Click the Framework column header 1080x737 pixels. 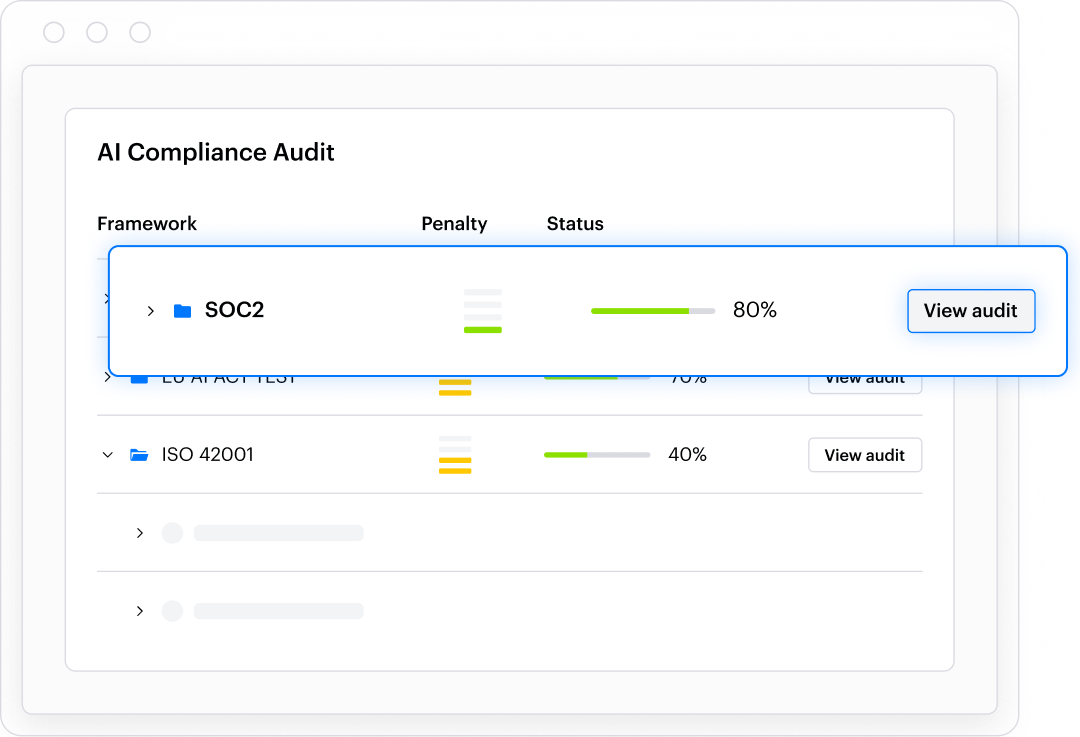click(x=147, y=223)
